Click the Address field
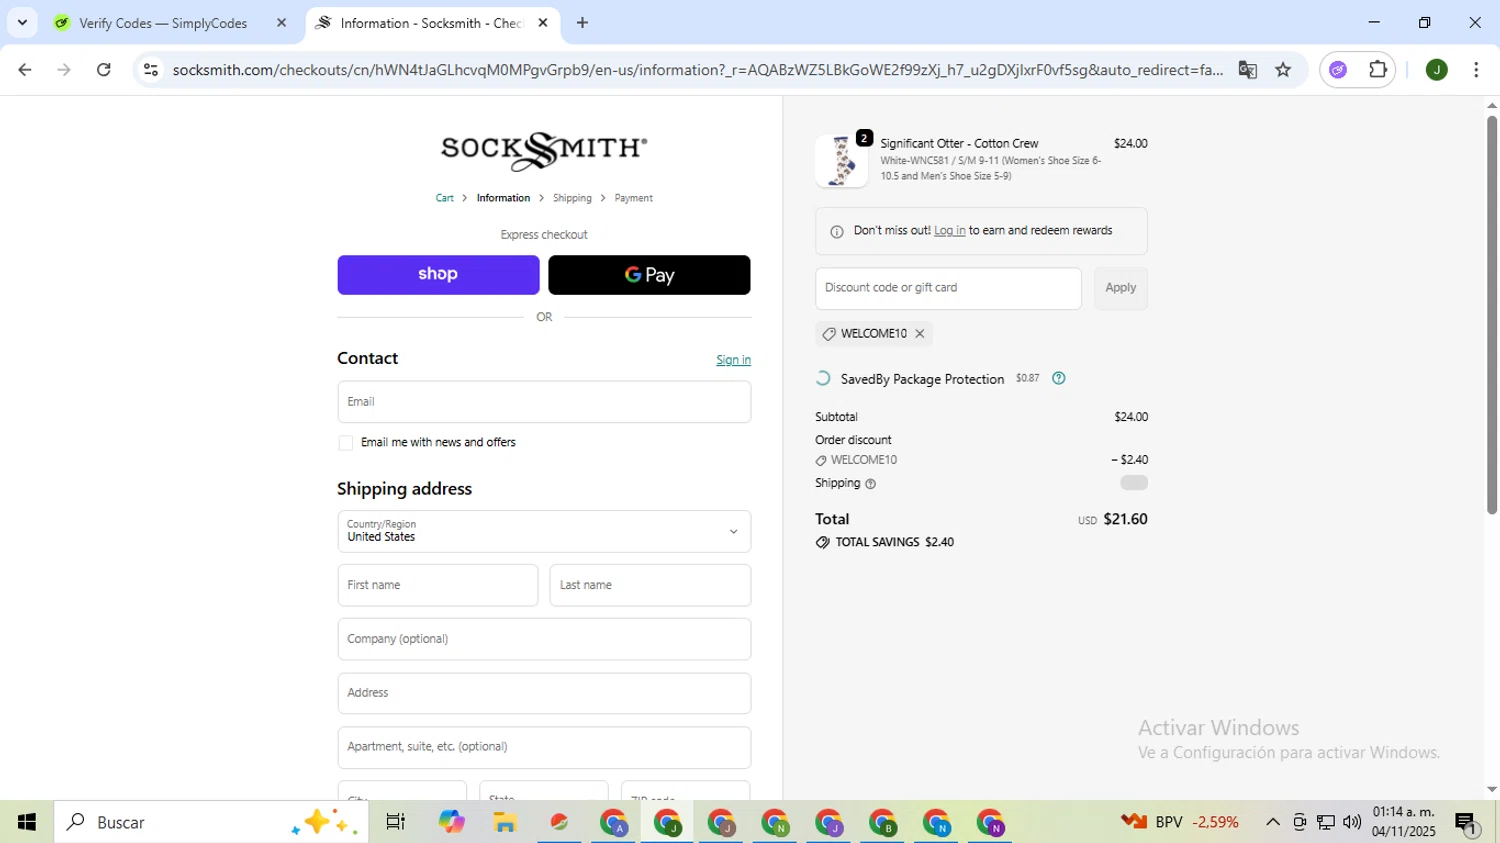 (x=544, y=693)
